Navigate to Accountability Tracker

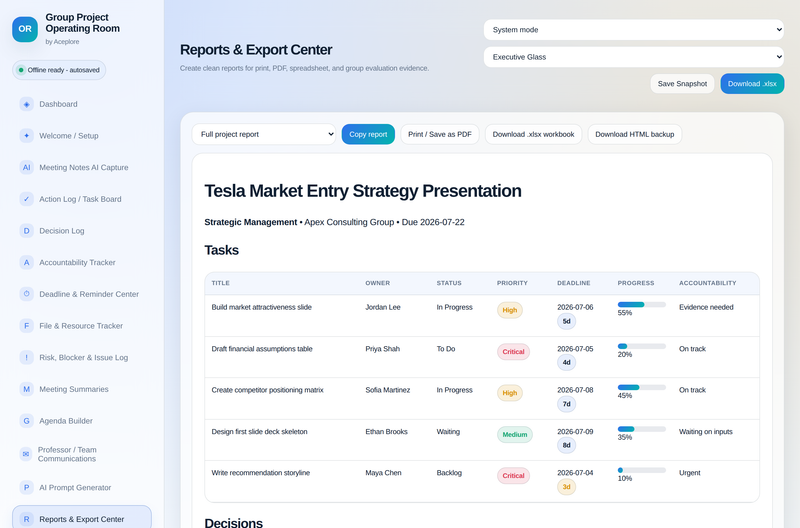coord(82,262)
